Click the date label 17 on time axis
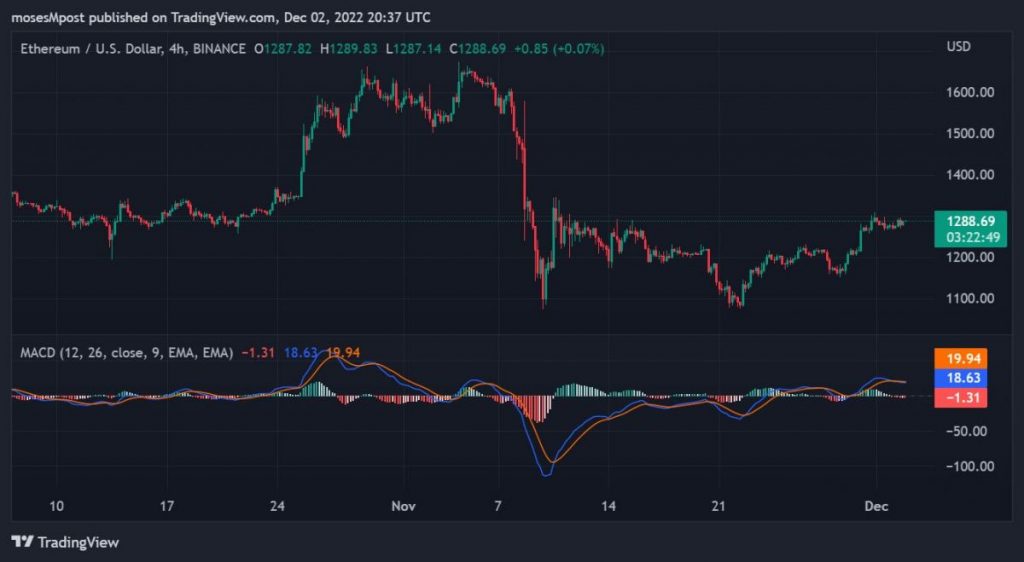The height and width of the screenshot is (562, 1024). click(167, 507)
